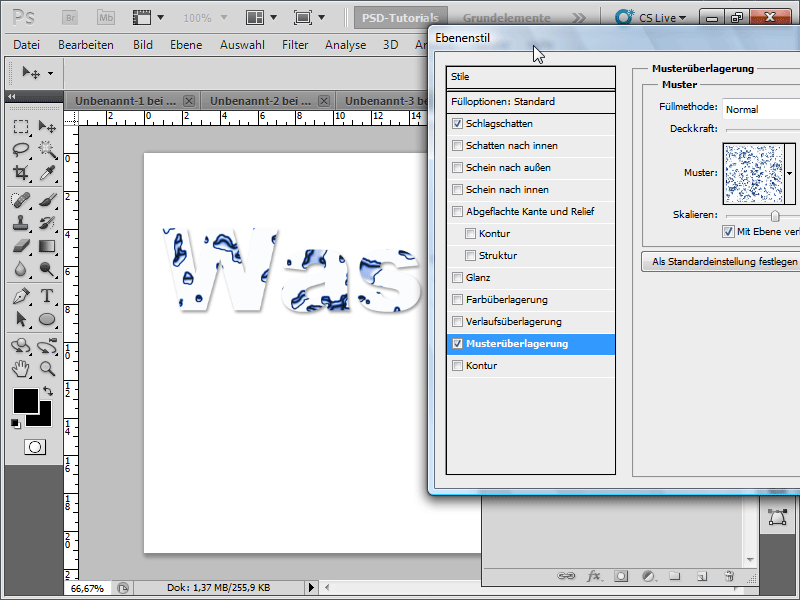The width and height of the screenshot is (800, 600).
Task: Reset default foreground and background colors
Action: (16, 423)
